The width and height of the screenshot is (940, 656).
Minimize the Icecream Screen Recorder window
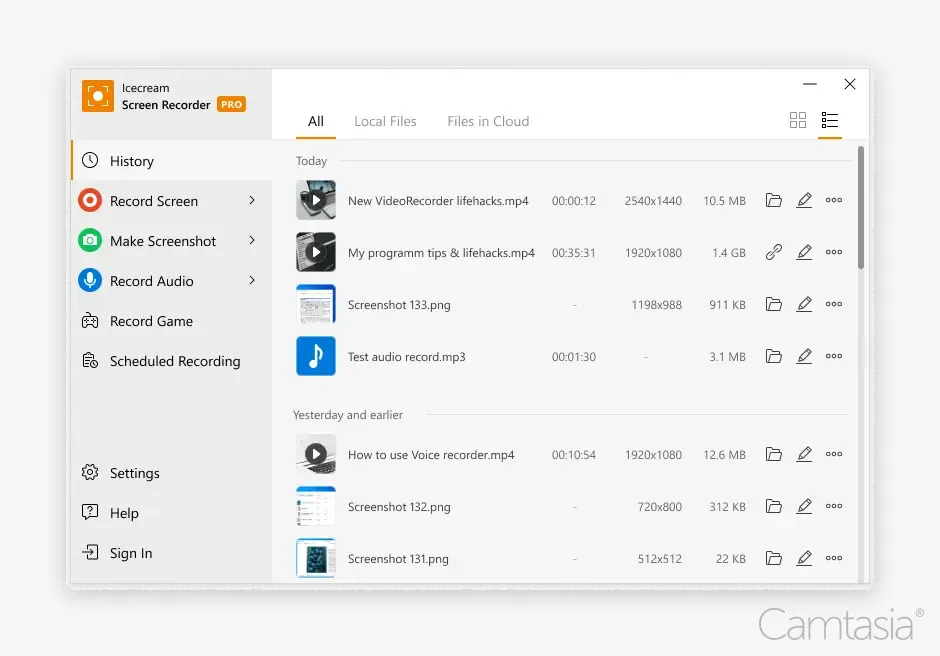810,84
